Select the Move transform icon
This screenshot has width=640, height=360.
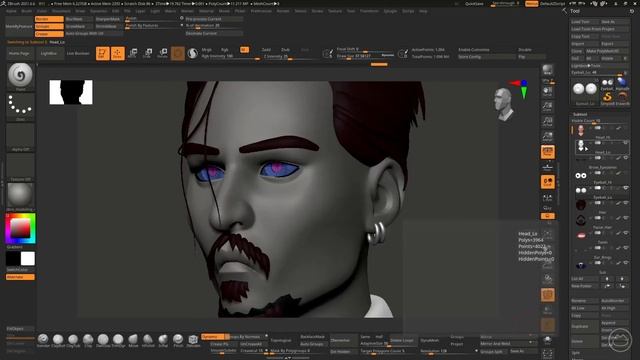pyautogui.click(x=133, y=53)
